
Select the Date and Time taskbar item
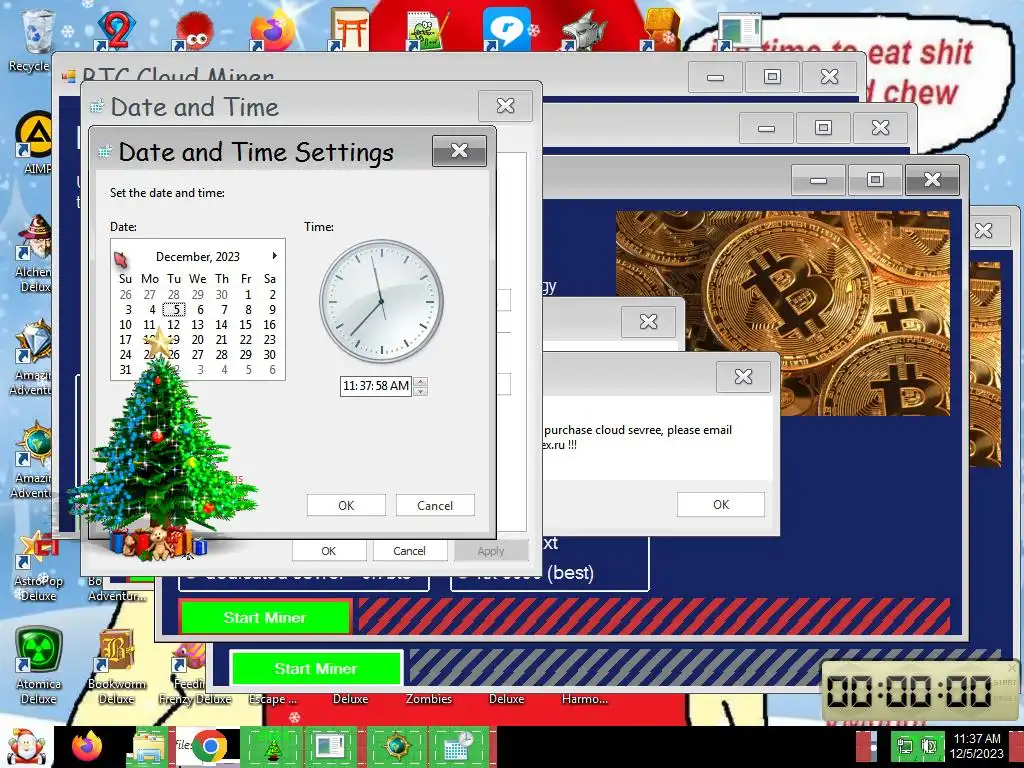459,747
